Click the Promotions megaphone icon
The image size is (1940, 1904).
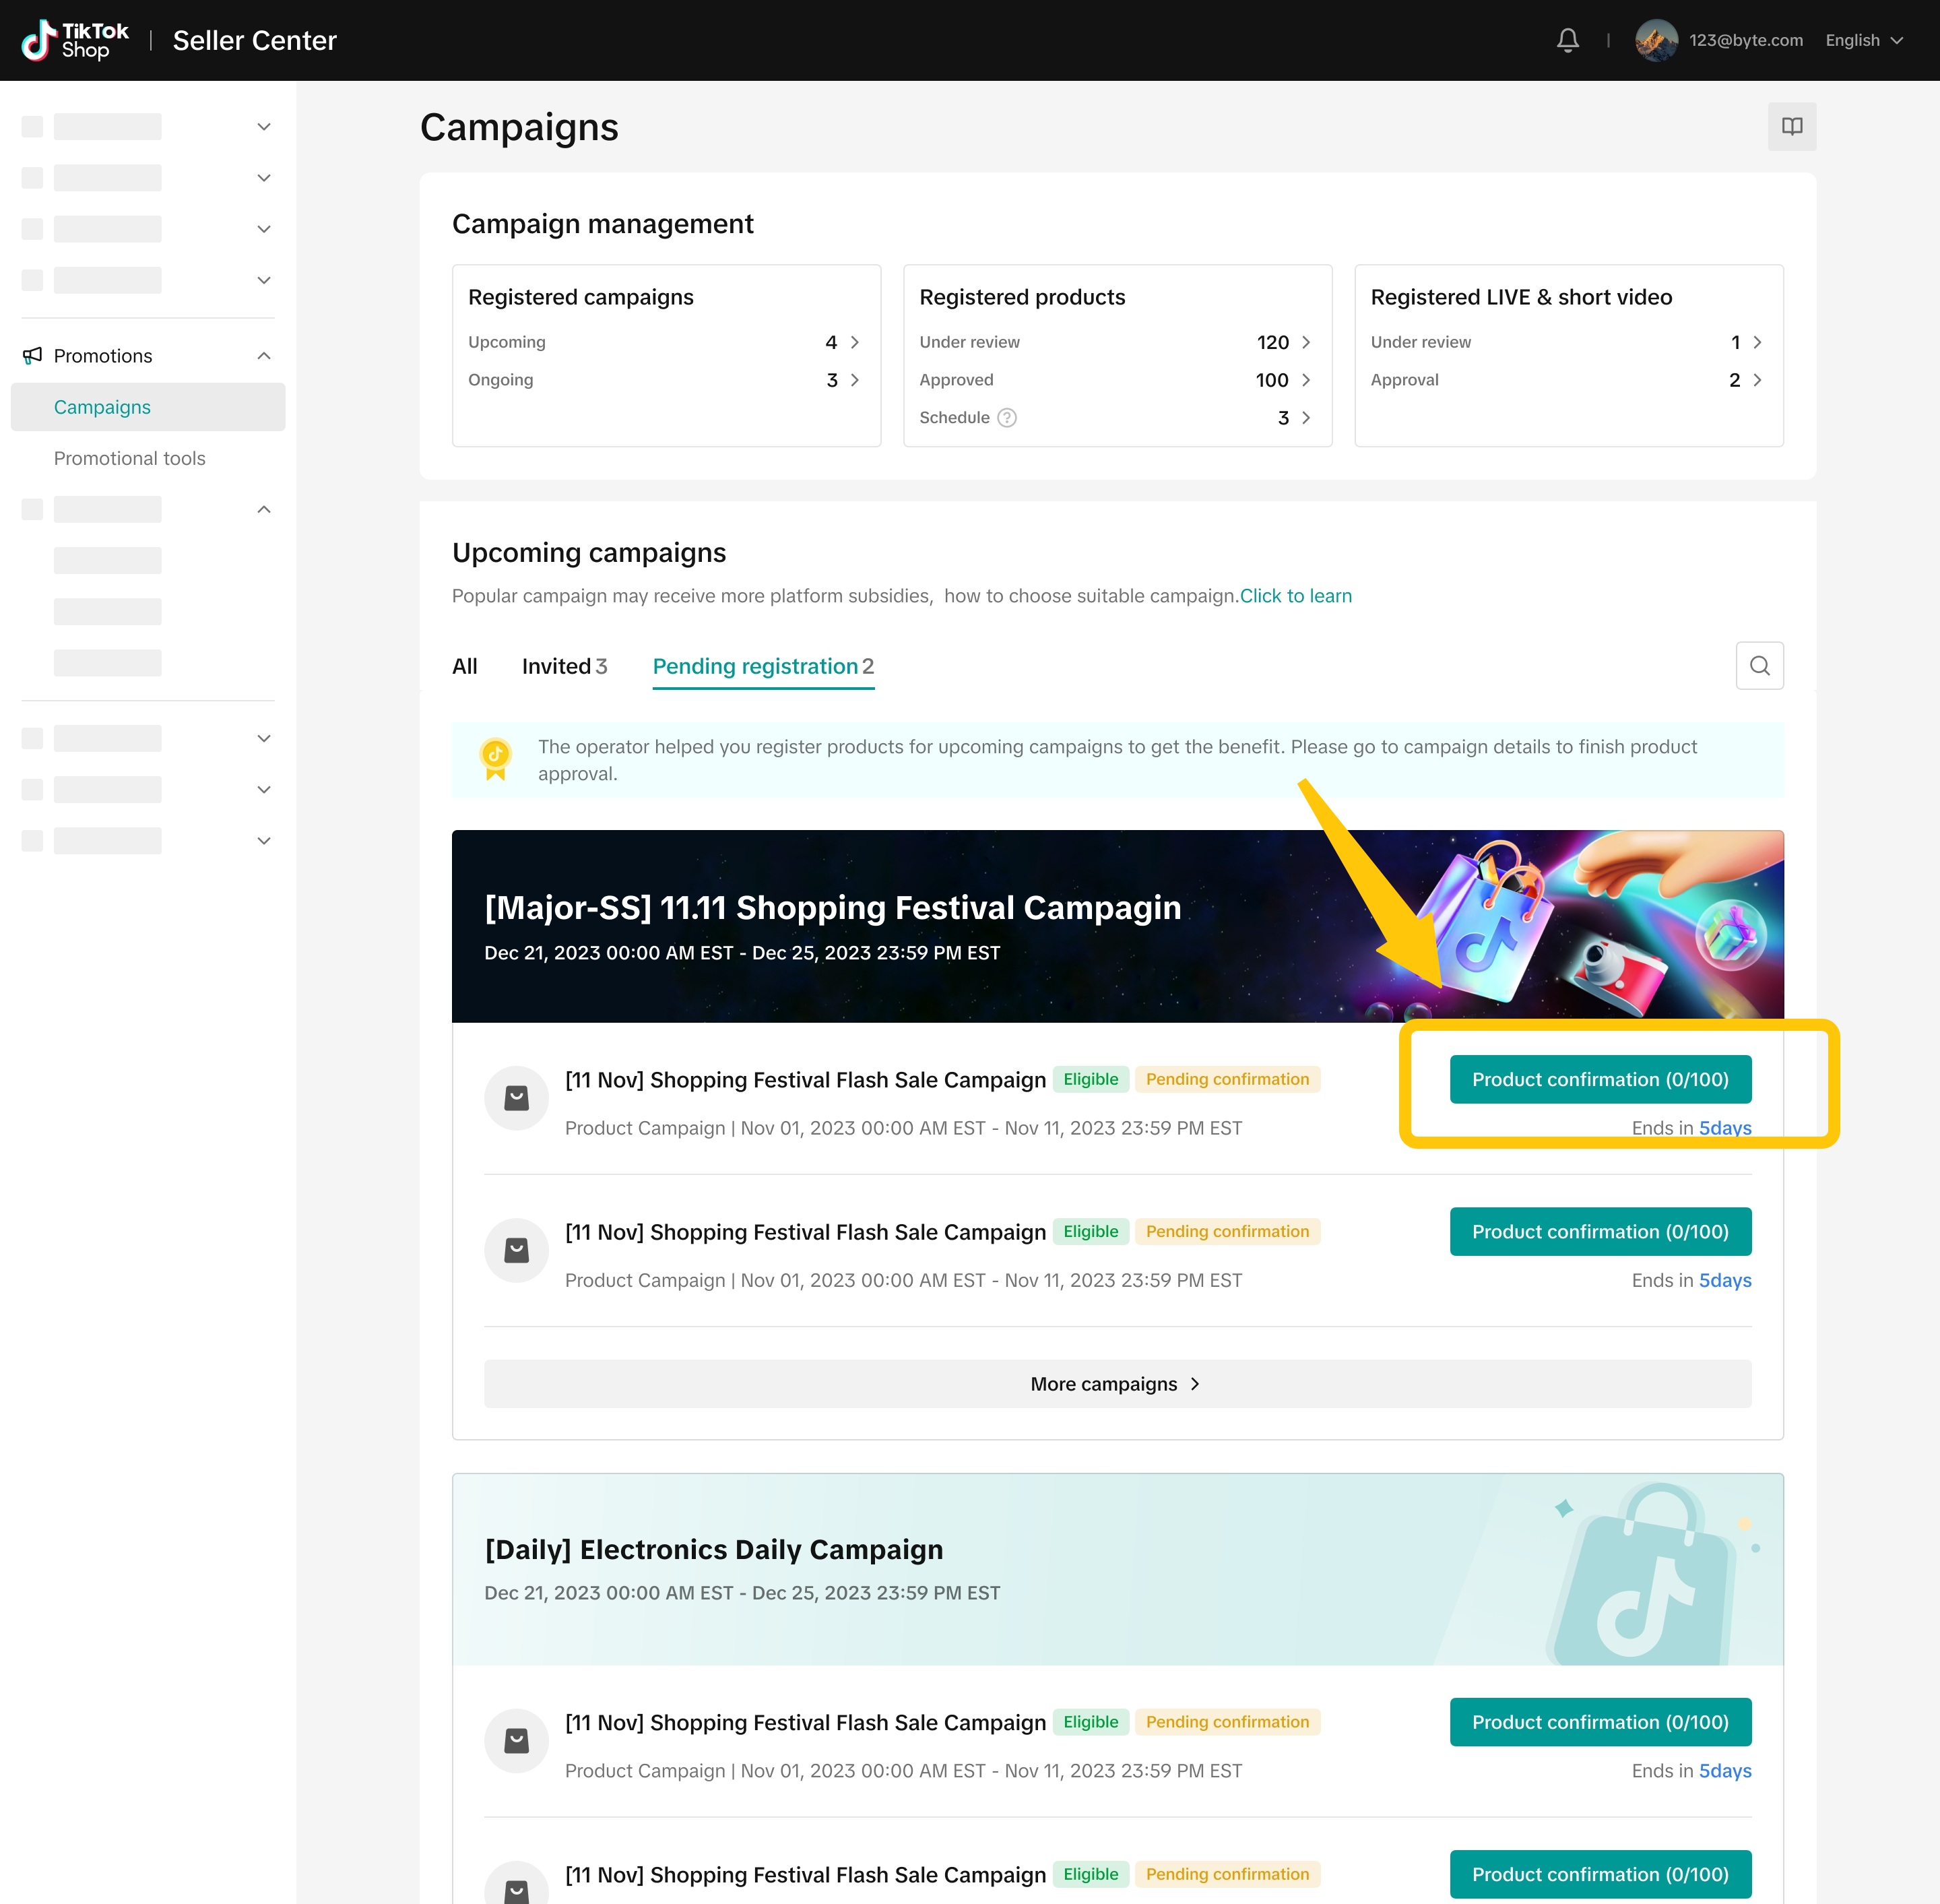(x=33, y=356)
